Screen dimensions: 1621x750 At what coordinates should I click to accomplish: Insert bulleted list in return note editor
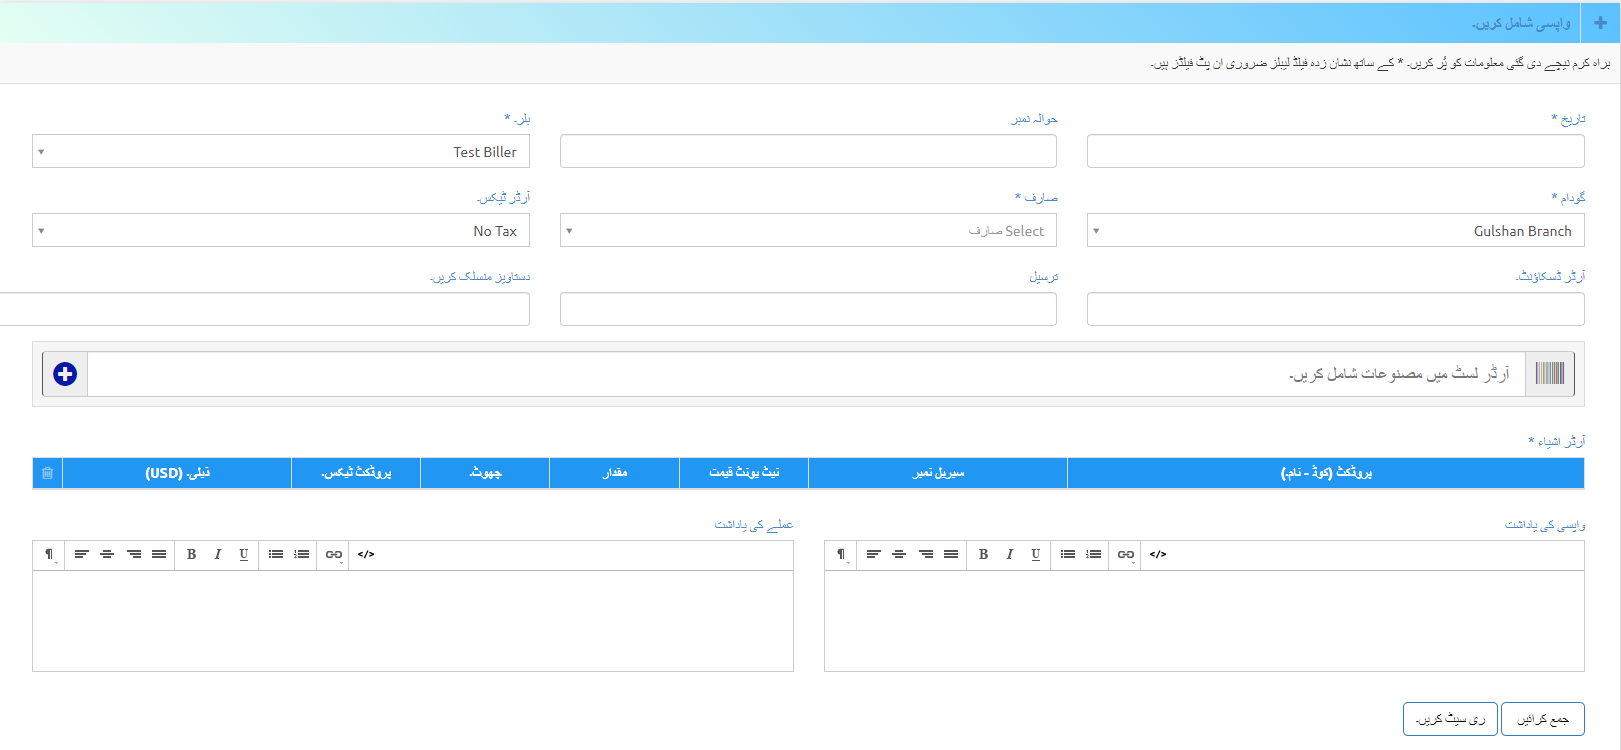[1067, 554]
